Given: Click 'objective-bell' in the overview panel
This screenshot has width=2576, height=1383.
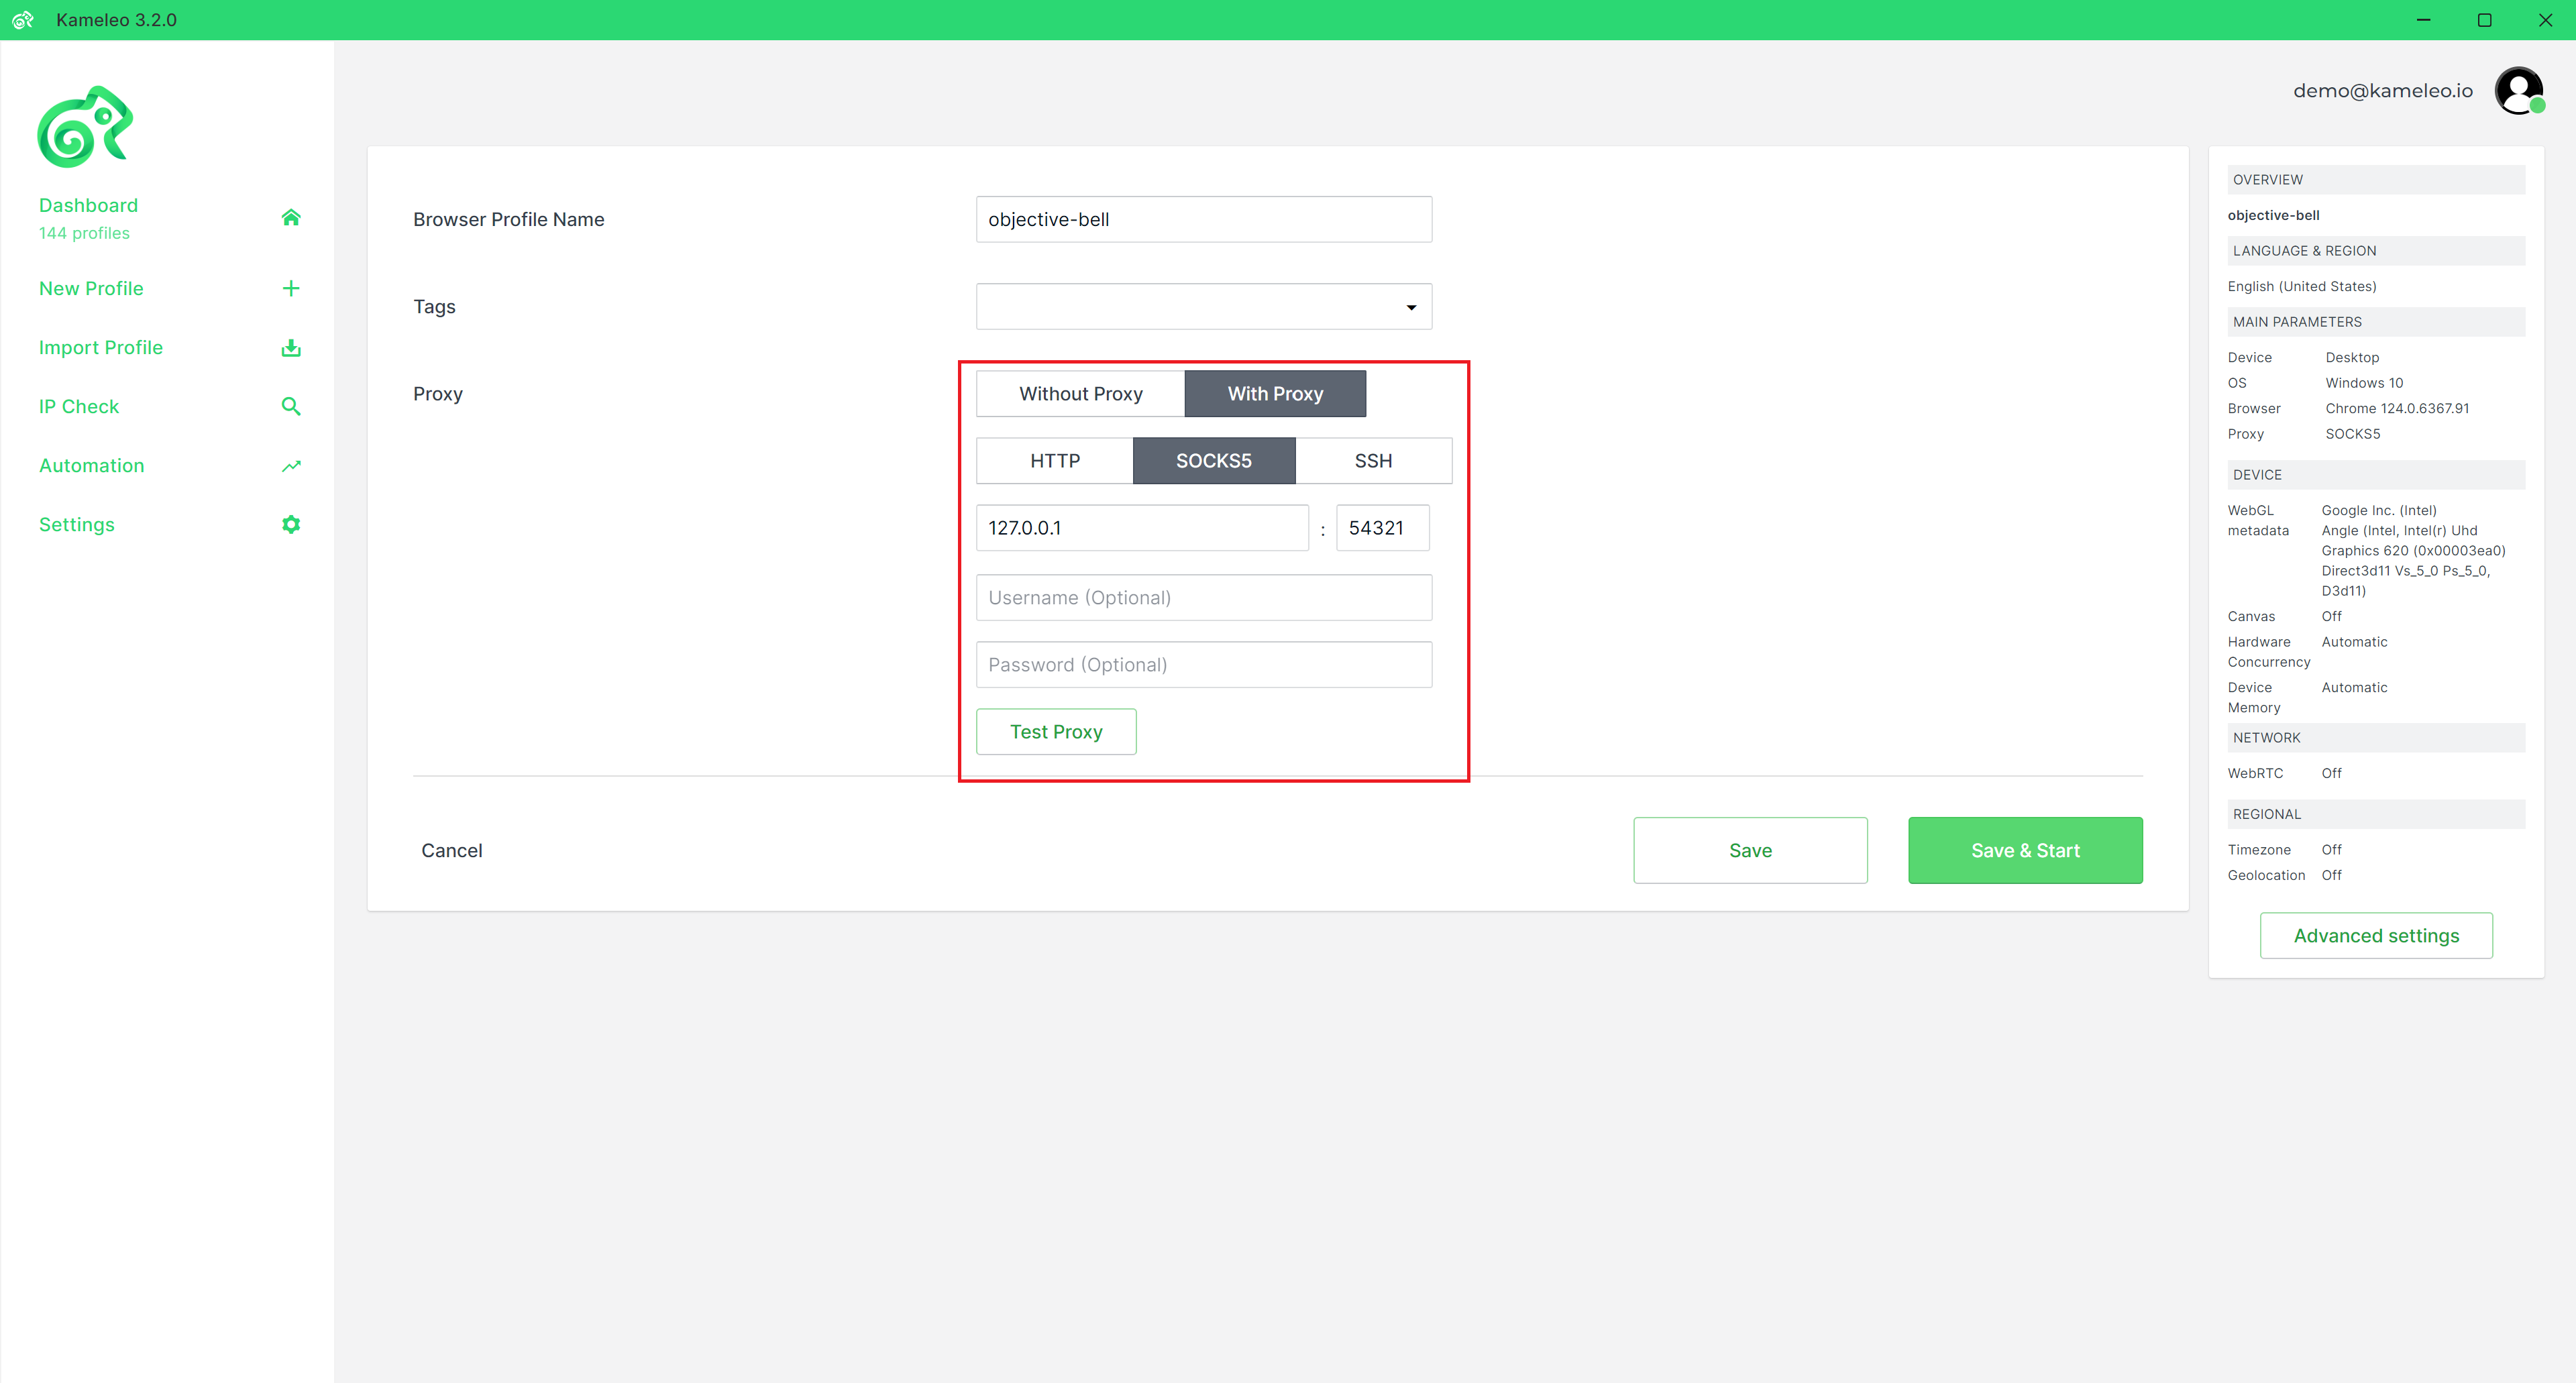Looking at the screenshot, I should coord(2273,215).
